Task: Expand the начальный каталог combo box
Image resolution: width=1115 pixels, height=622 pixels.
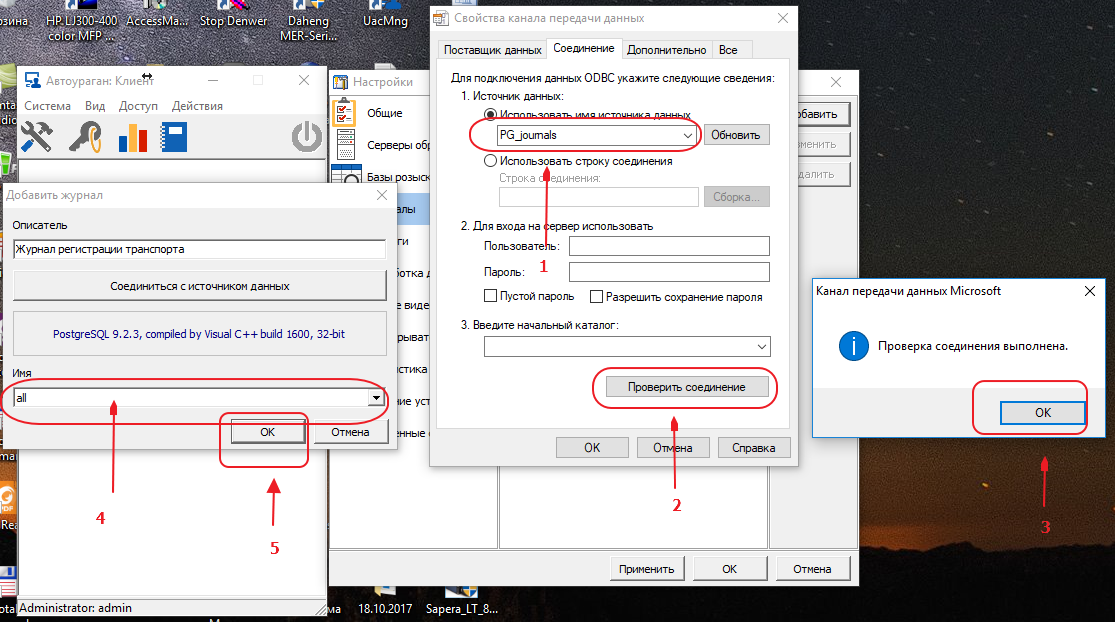Action: 762,346
